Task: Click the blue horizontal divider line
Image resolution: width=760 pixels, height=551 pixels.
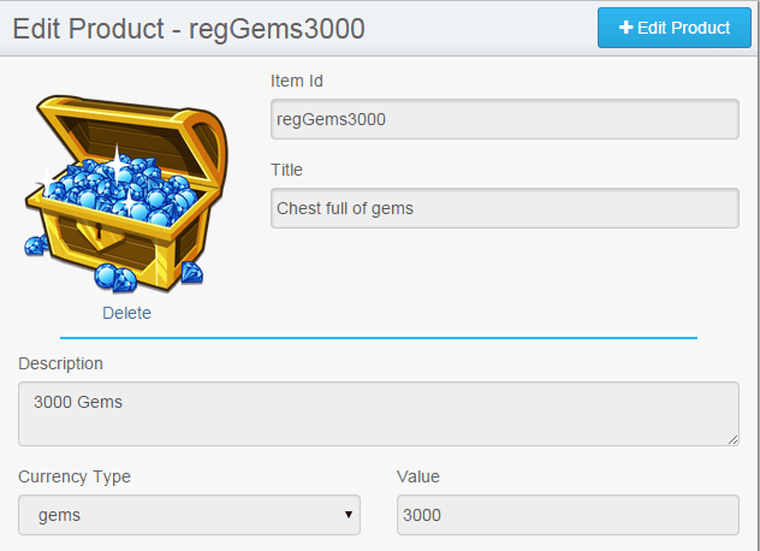Action: tap(379, 338)
